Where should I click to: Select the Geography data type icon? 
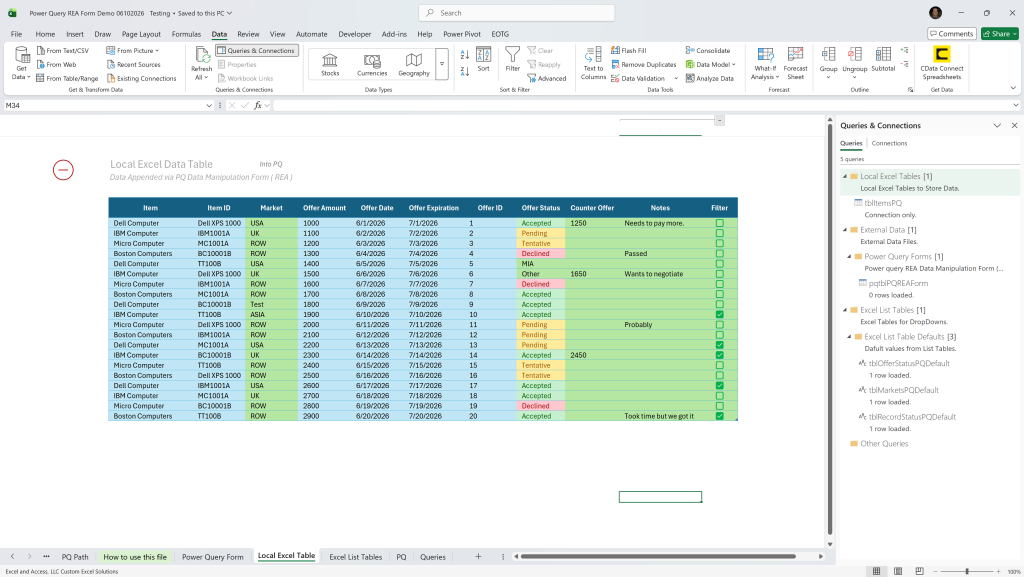[x=413, y=64]
